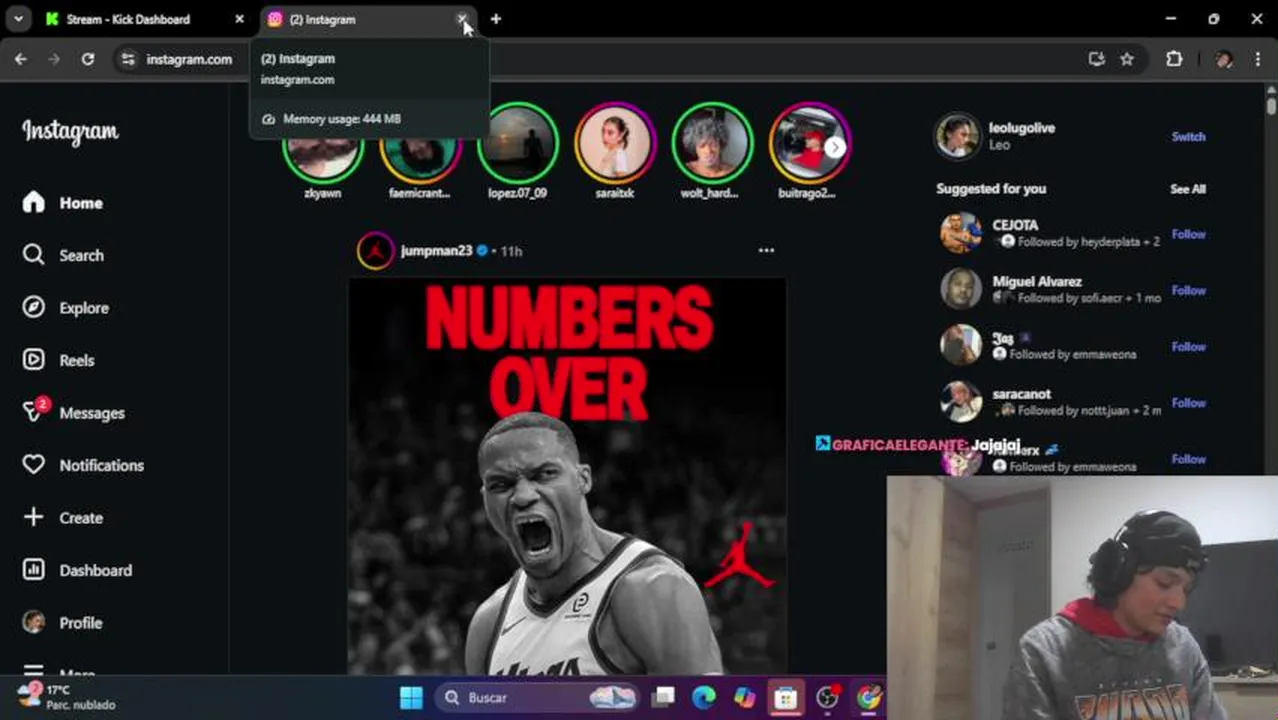Screen dimensions: 1278x720
Task: Click the page vertical scrollbar
Action: [1271, 104]
